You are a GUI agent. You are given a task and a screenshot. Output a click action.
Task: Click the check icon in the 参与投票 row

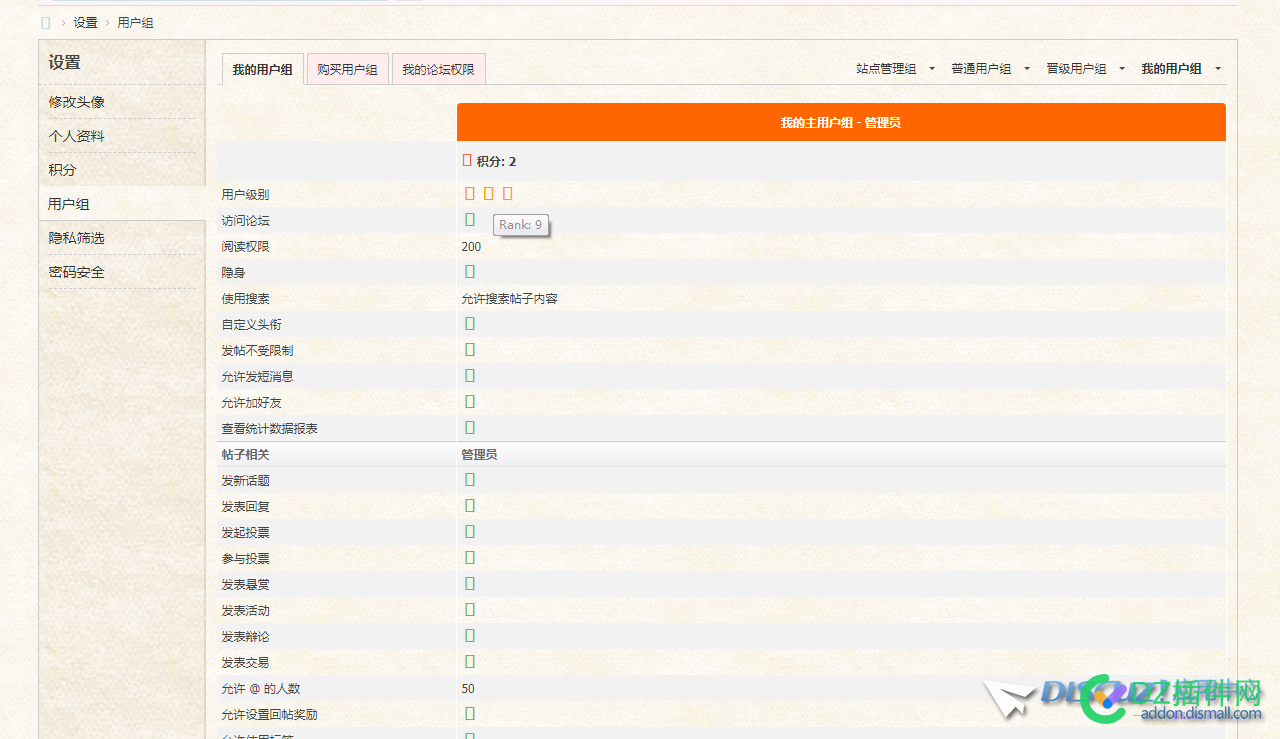(470, 557)
